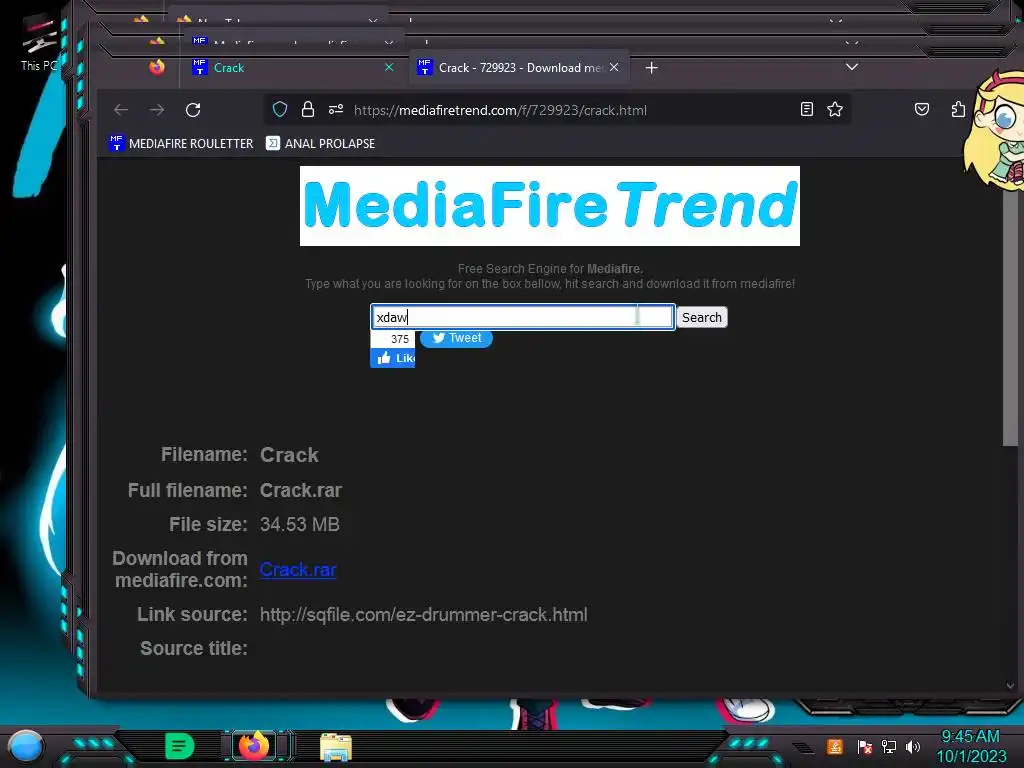1024x768 pixels.
Task: Click the Filename value Crack
Action: [289, 455]
